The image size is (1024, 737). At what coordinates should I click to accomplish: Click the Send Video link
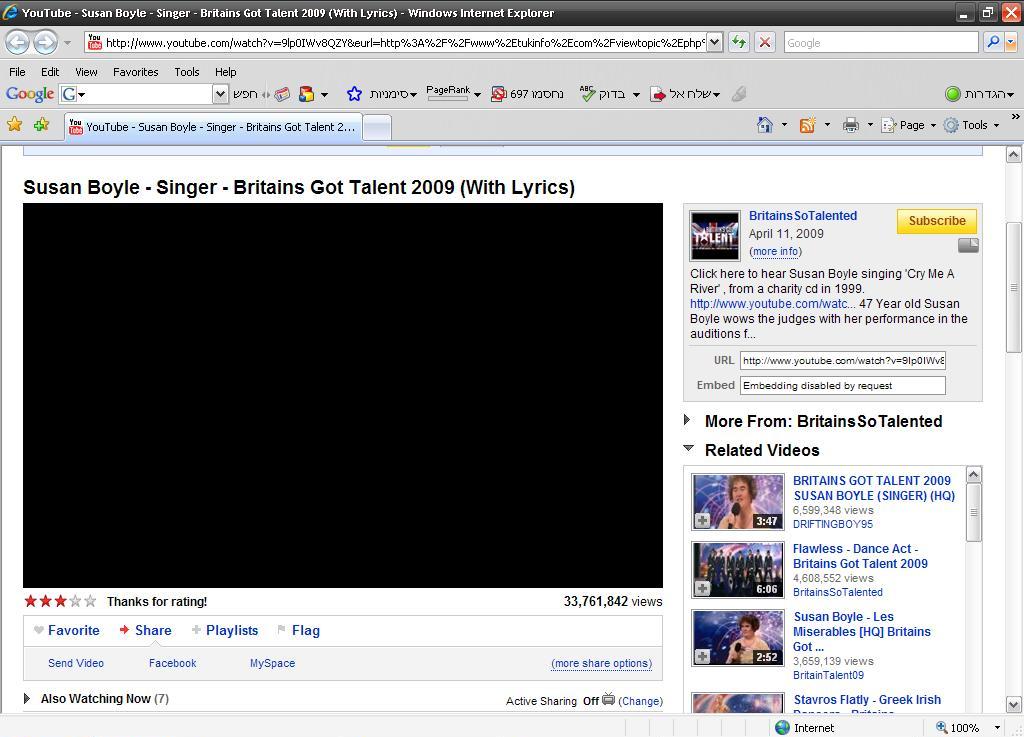point(76,663)
